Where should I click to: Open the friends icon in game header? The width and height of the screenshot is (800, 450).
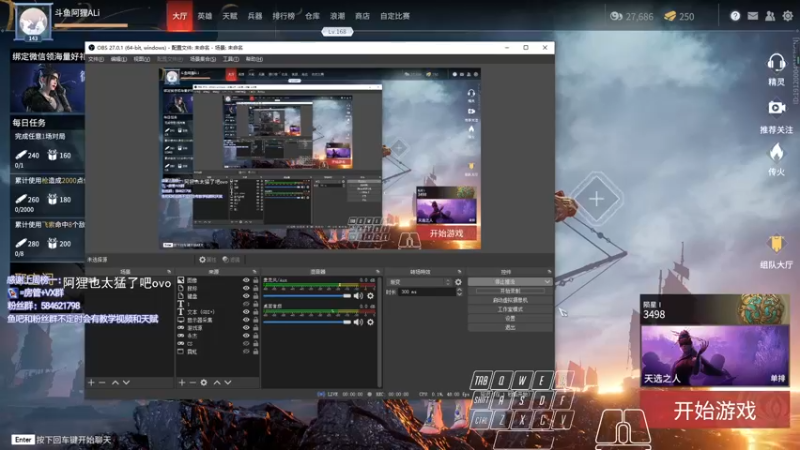(770, 16)
